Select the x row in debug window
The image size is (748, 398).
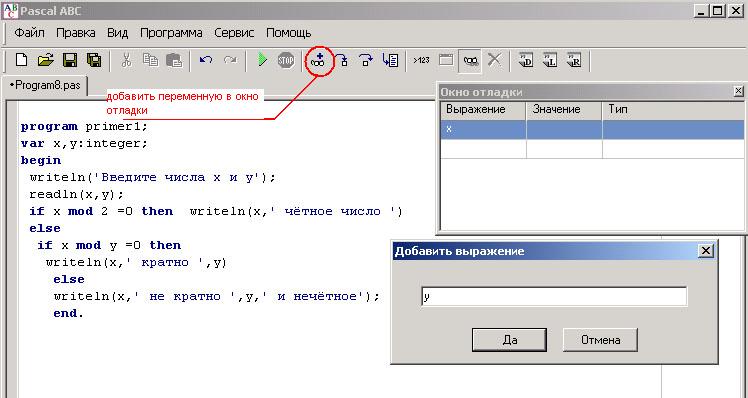point(592,129)
